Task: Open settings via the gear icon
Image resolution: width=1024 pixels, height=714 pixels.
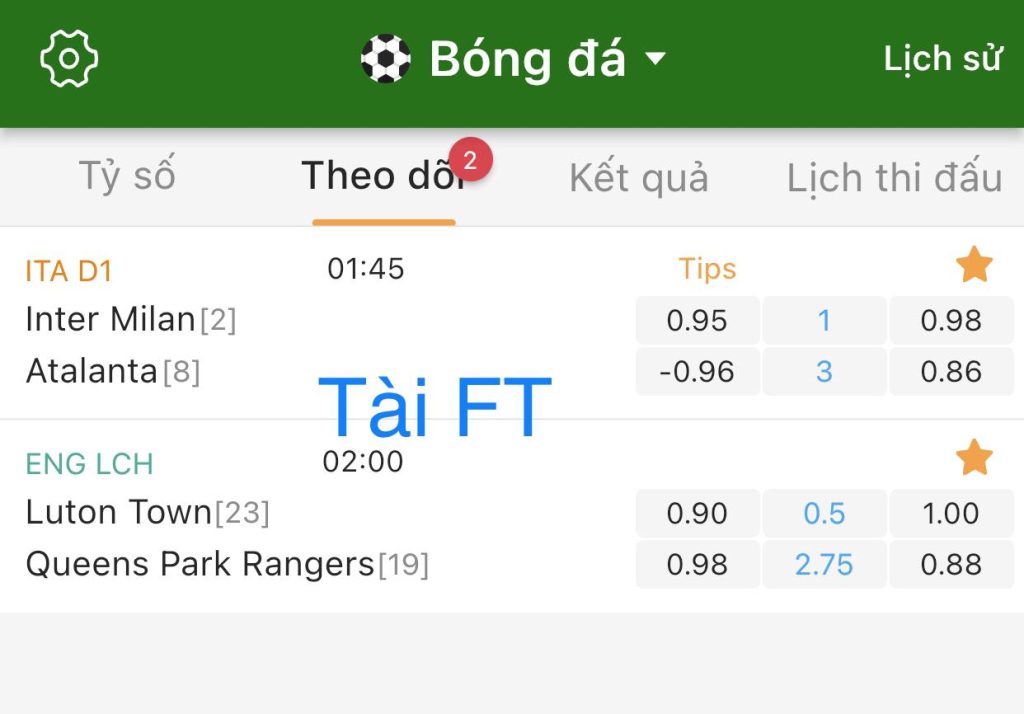Action: click(69, 59)
